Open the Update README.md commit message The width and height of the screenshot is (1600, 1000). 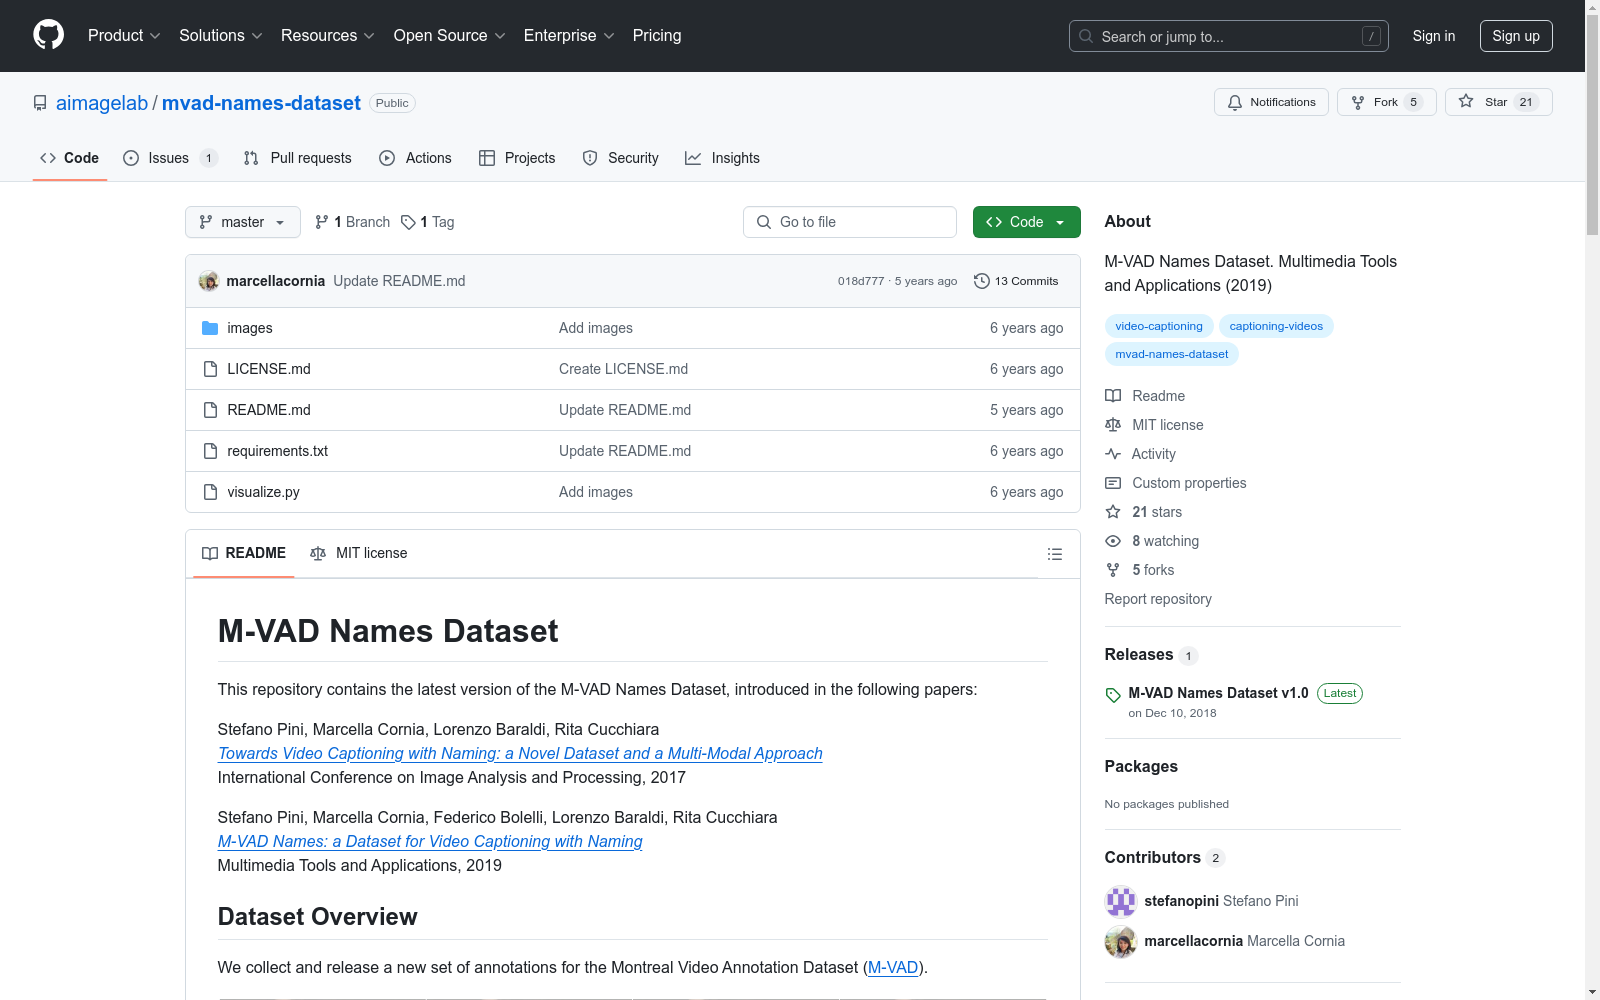pos(399,281)
